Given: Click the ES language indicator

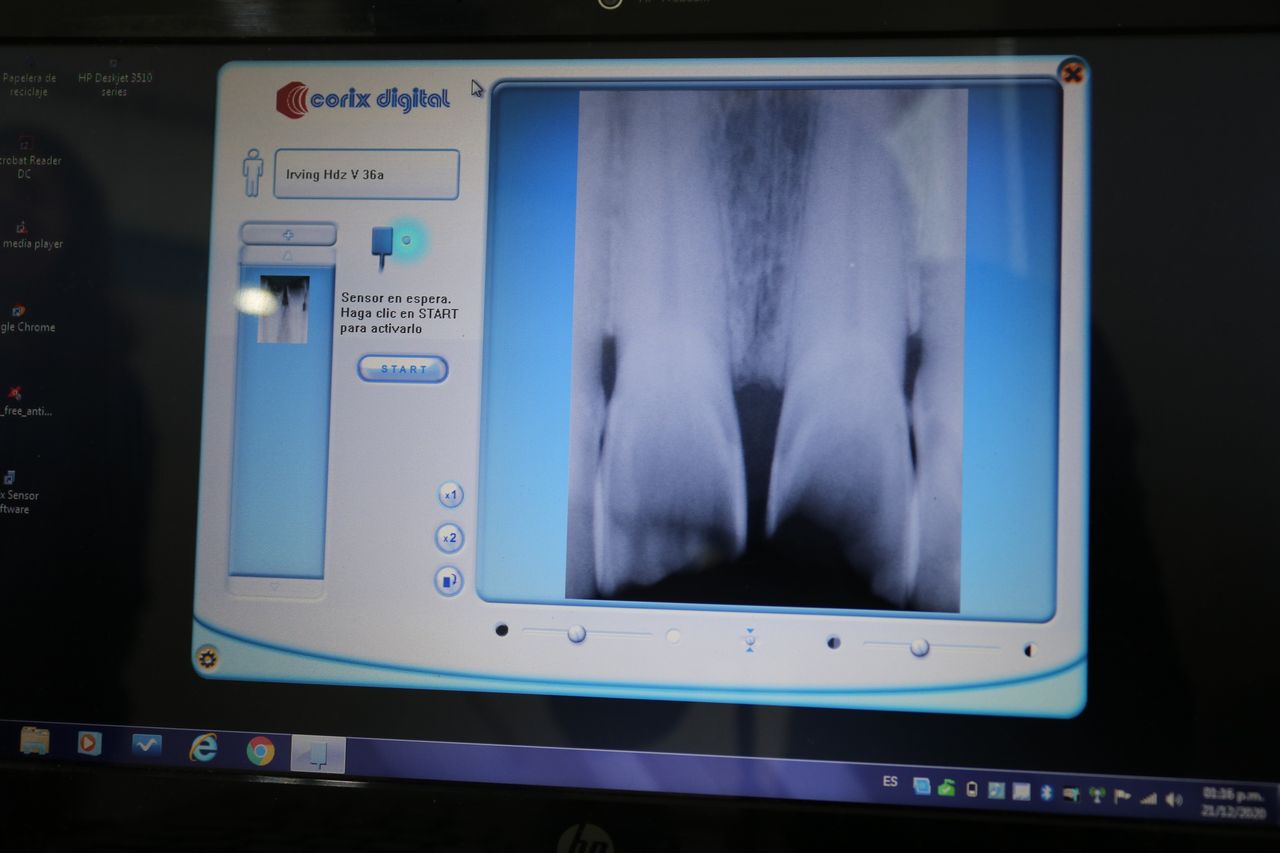Looking at the screenshot, I should [x=890, y=781].
